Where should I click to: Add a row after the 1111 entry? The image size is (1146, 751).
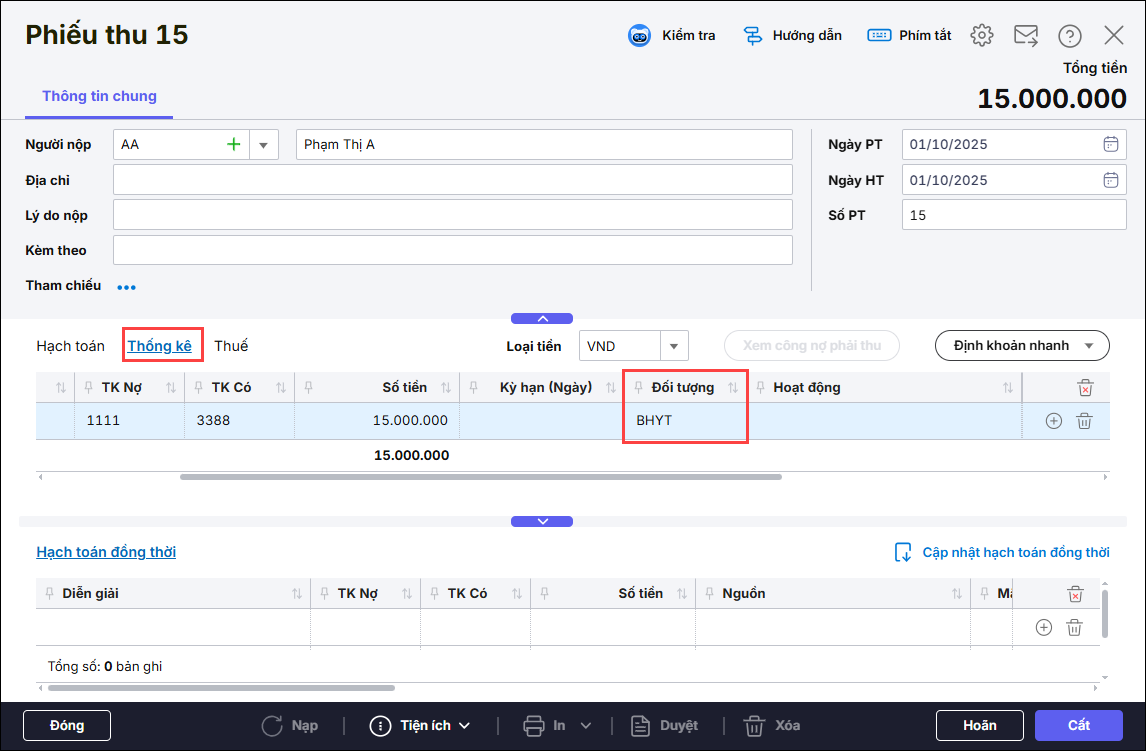[1053, 421]
